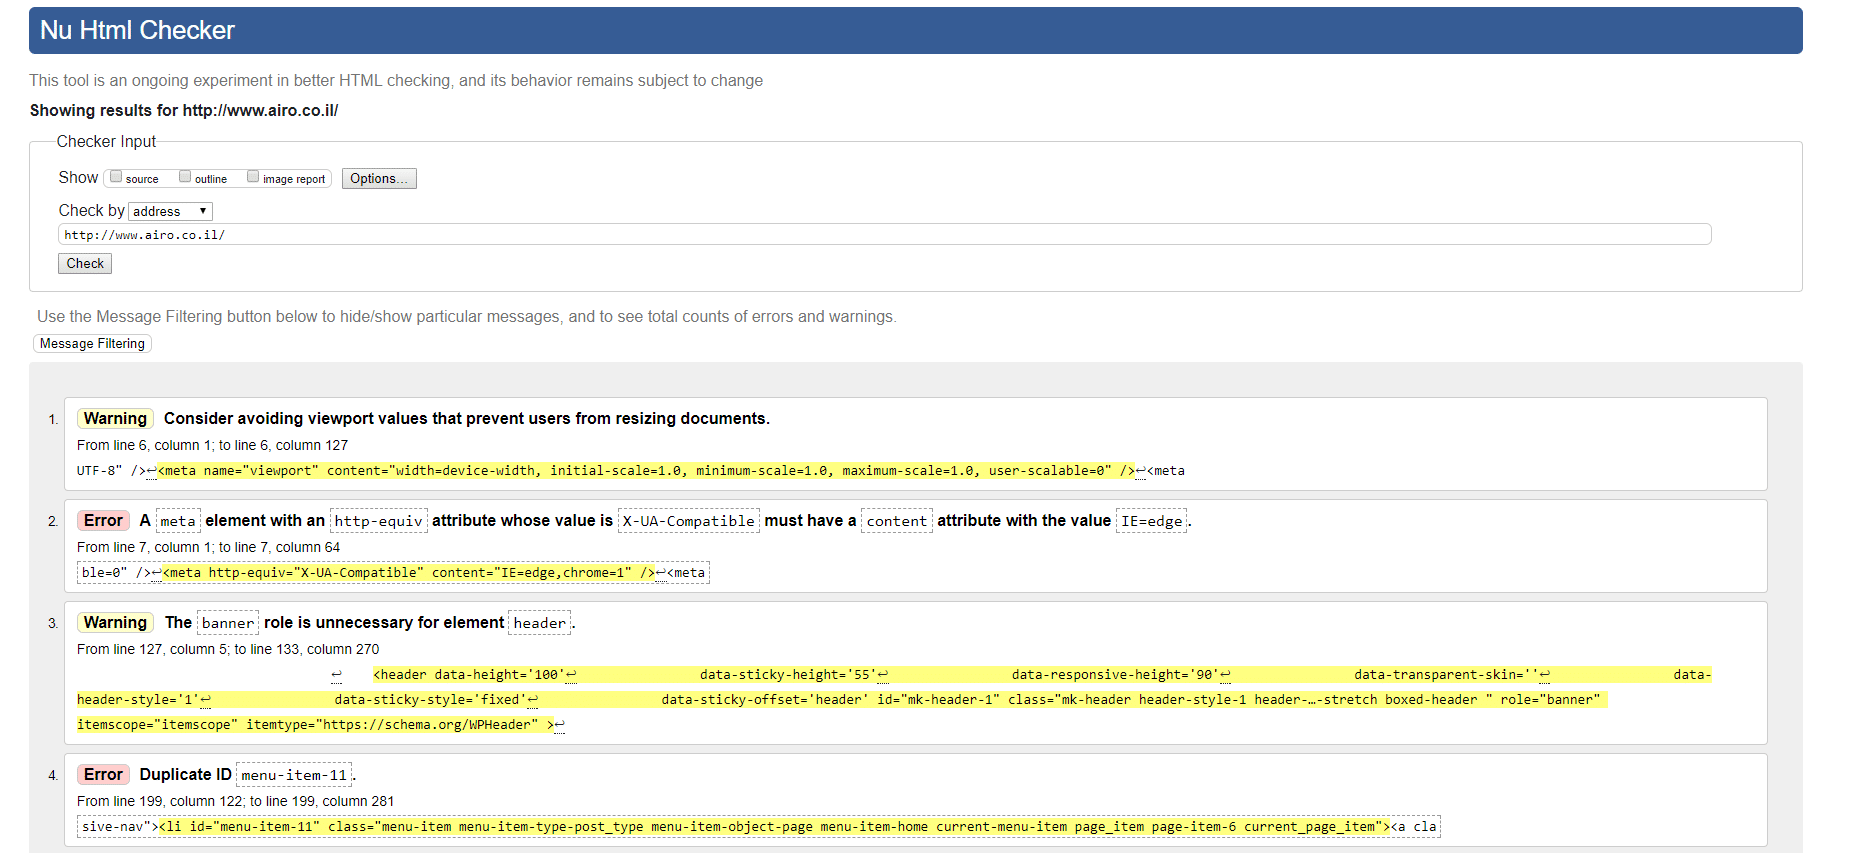This screenshot has height=853, width=1855.
Task: Enable the outline checkbox
Action: pos(185,177)
